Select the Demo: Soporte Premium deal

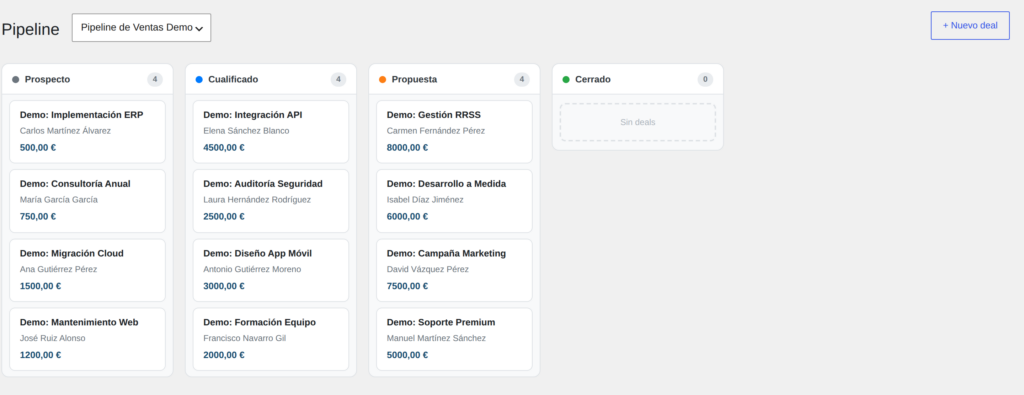[455, 340]
